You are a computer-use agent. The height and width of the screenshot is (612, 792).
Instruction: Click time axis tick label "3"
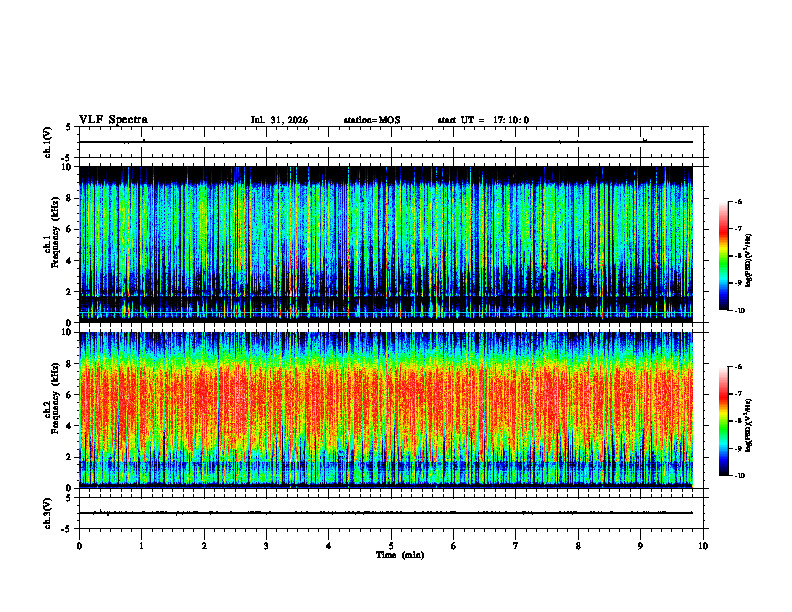click(x=266, y=546)
